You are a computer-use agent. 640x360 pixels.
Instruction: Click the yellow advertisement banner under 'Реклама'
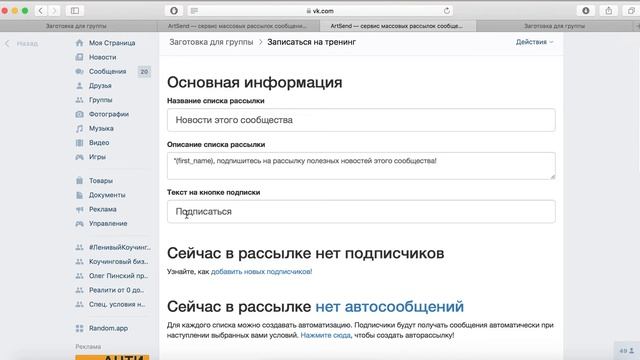[x=112, y=358]
